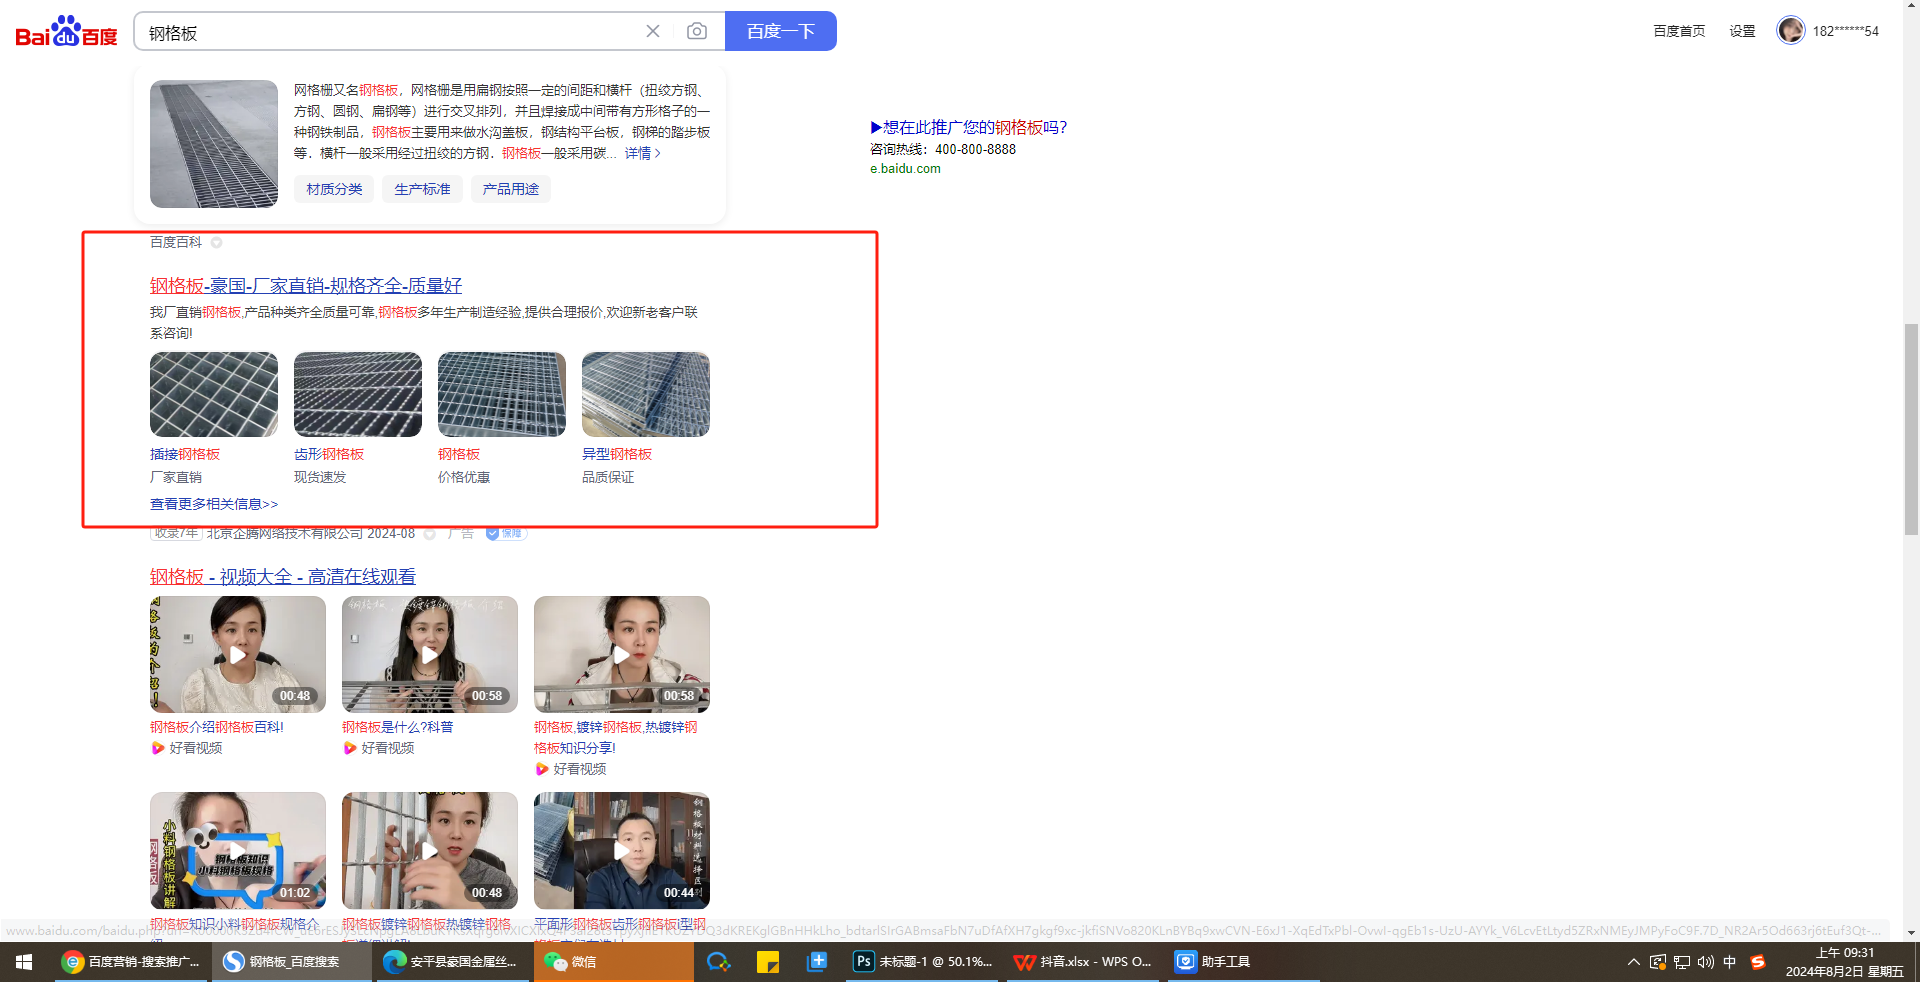Open 想在此推广您的钢格板吗? promo link

[969, 127]
